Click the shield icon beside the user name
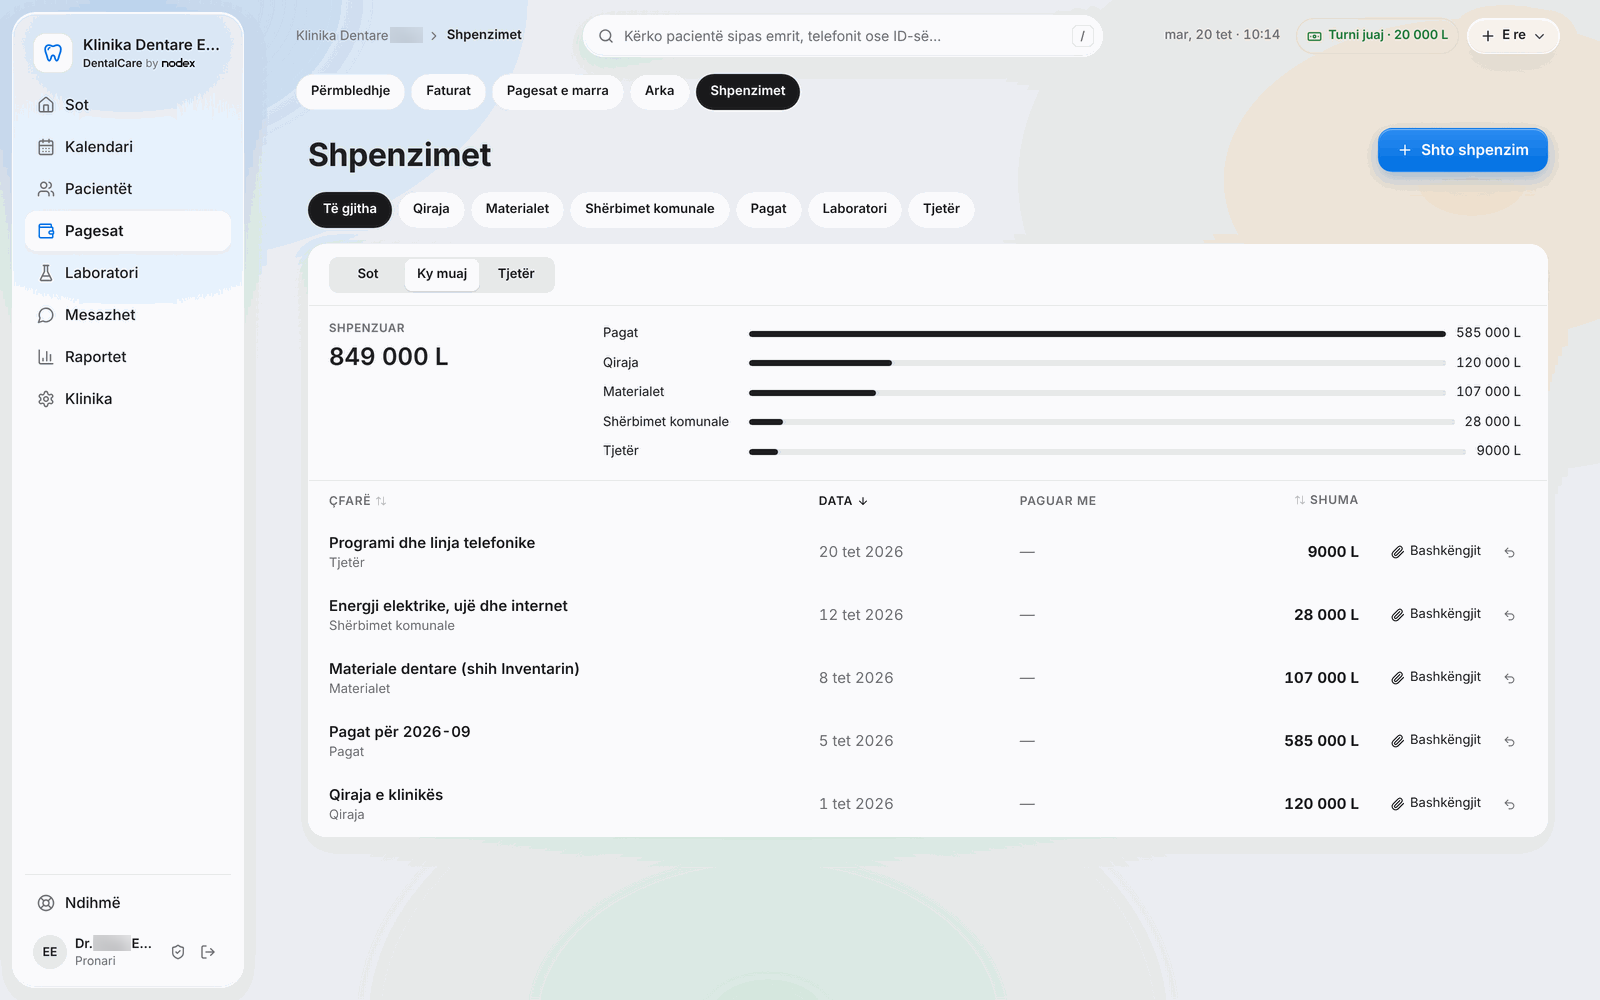This screenshot has width=1600, height=1000. coord(178,952)
